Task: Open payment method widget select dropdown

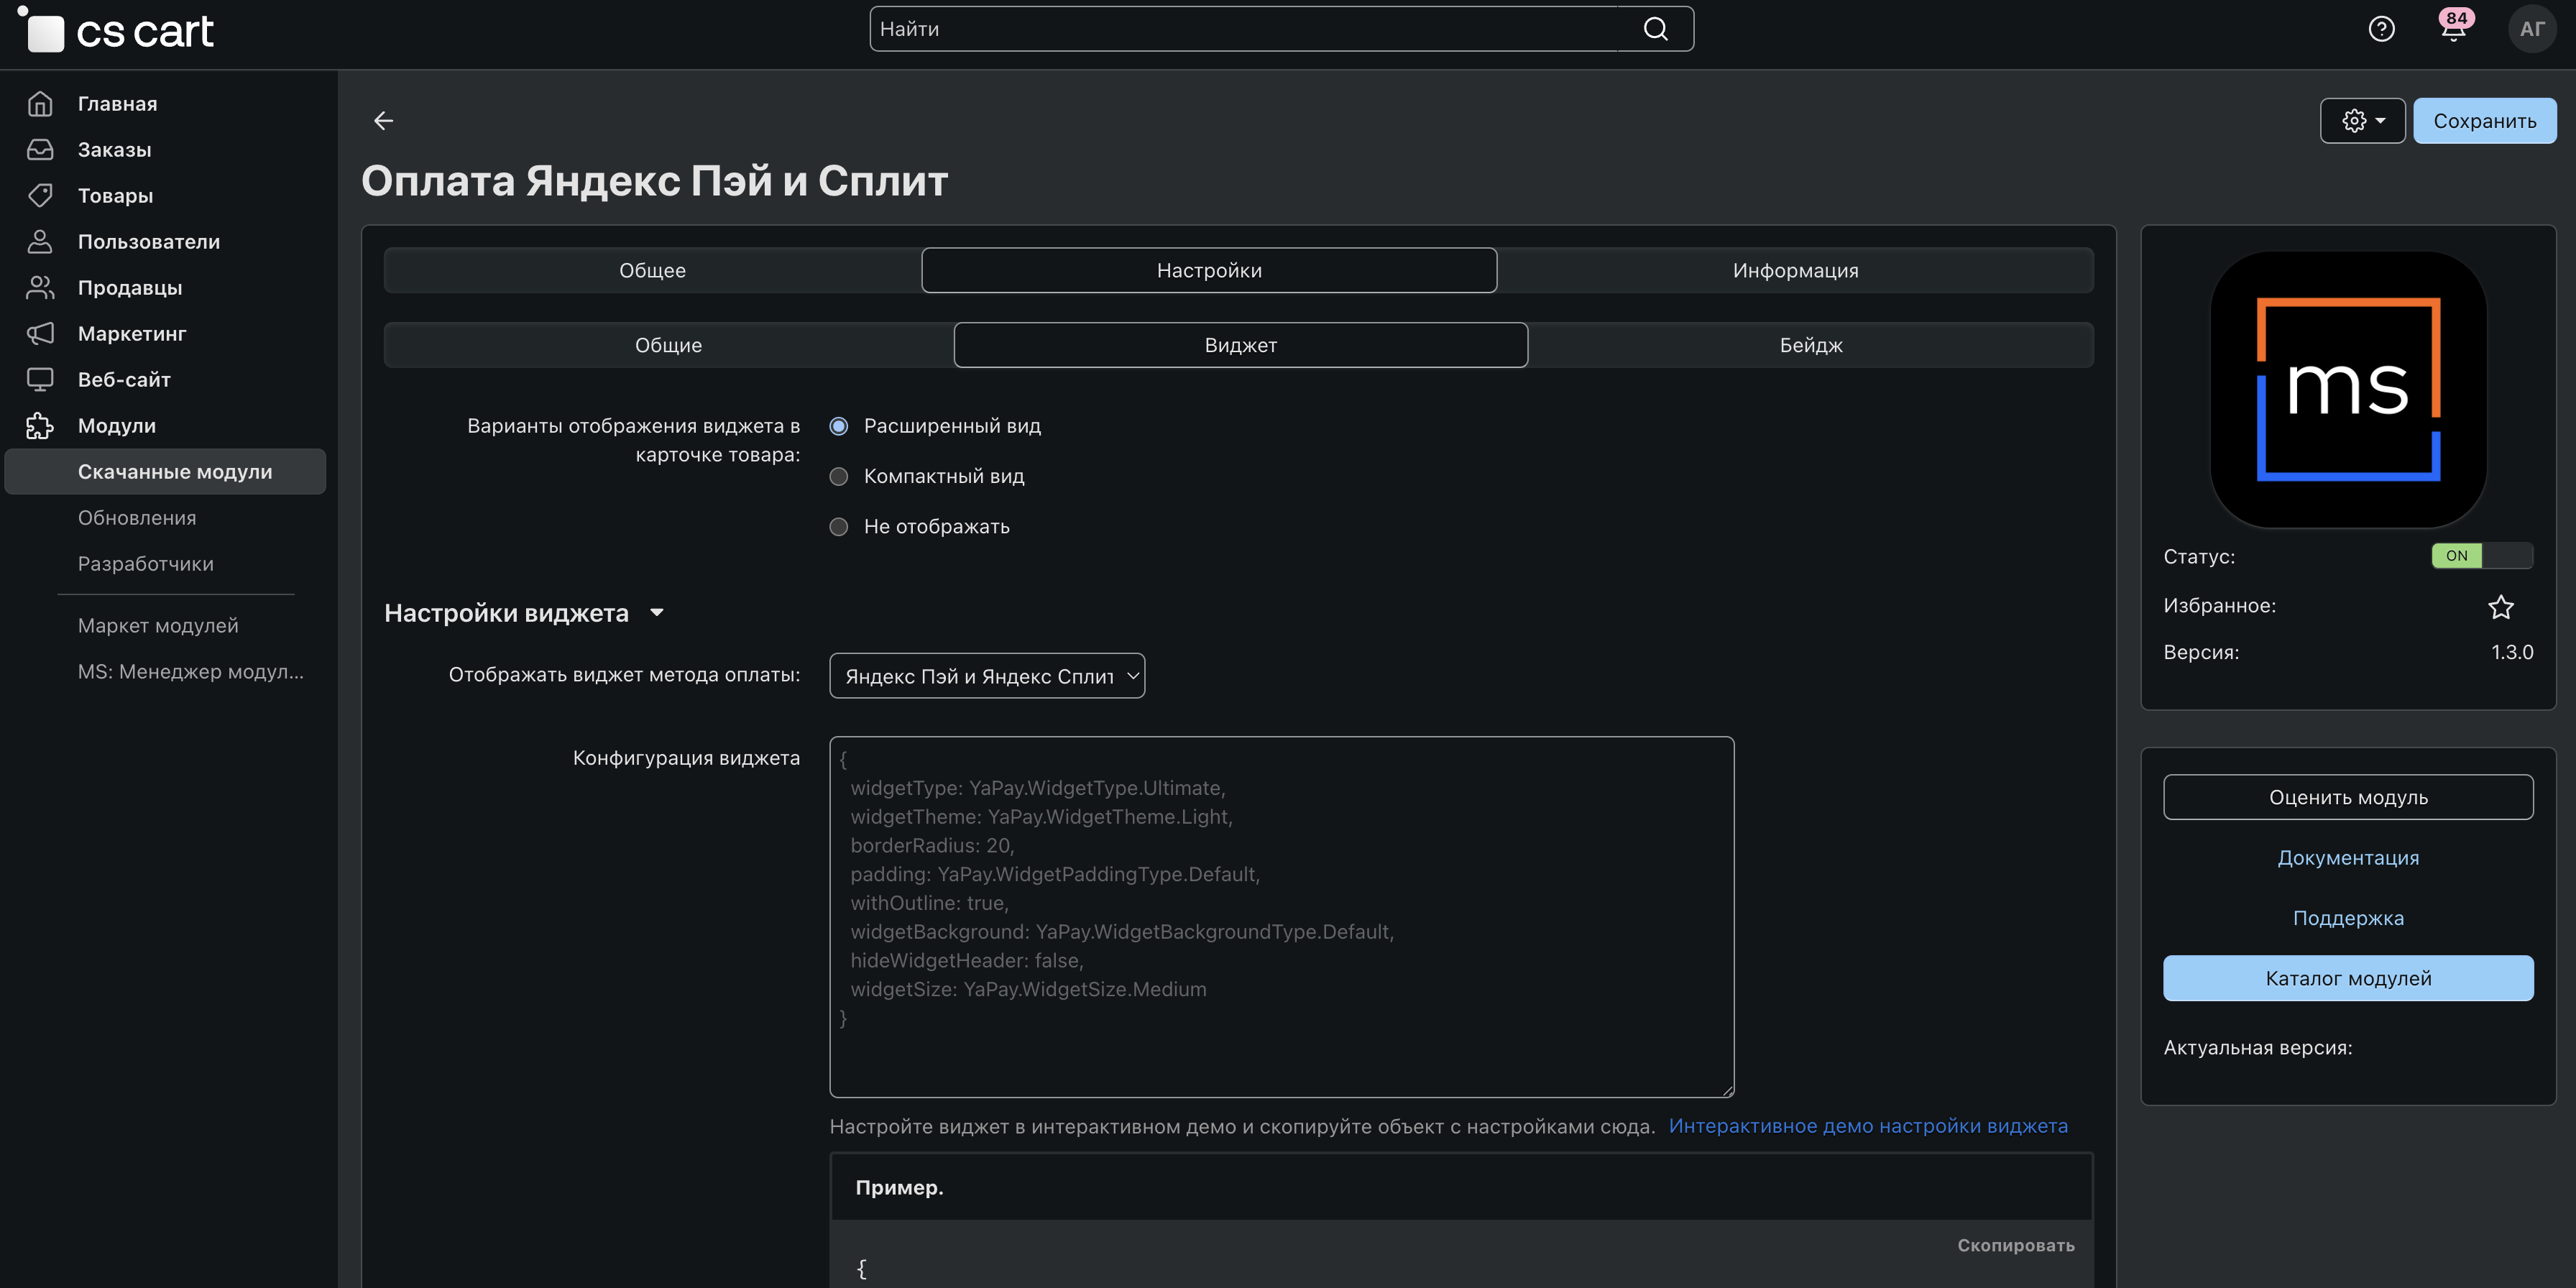Action: click(986, 676)
